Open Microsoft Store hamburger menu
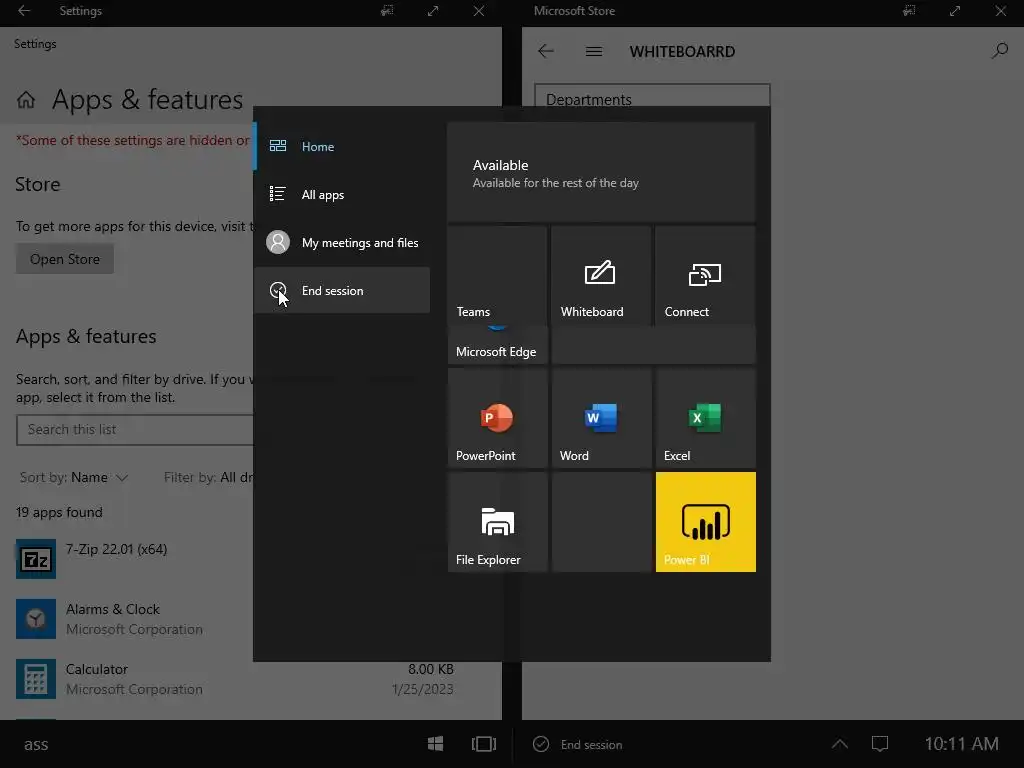This screenshot has width=1024, height=768. tap(594, 51)
